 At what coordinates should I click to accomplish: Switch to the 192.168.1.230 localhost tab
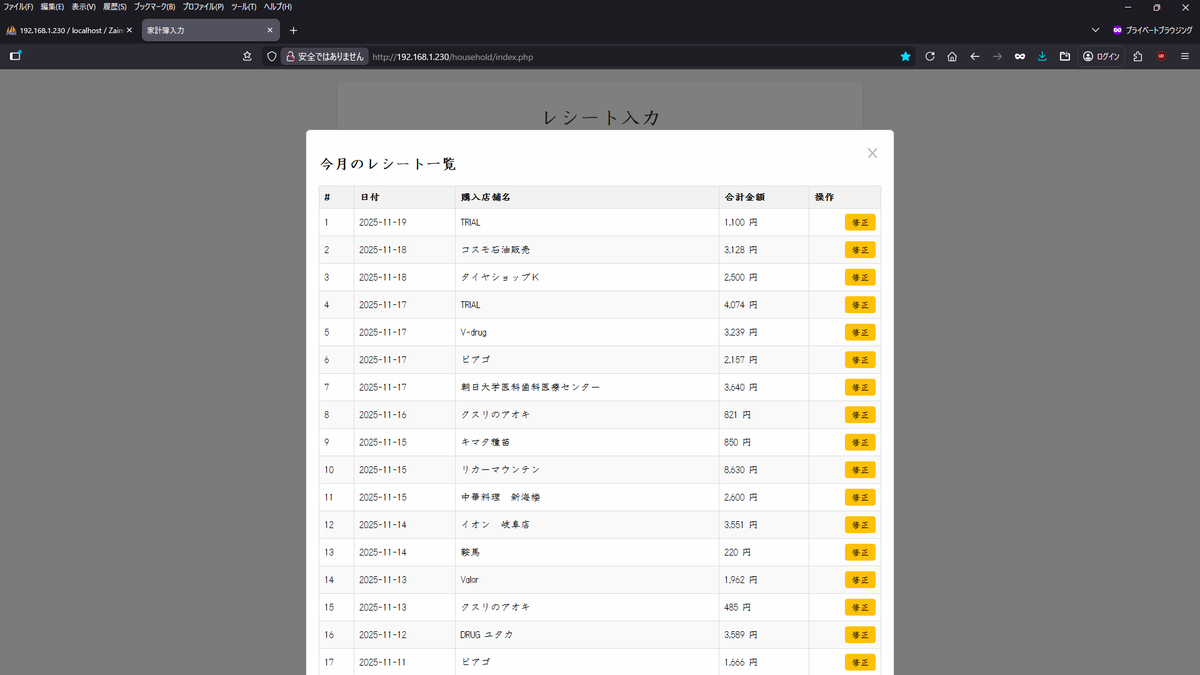tap(69, 30)
